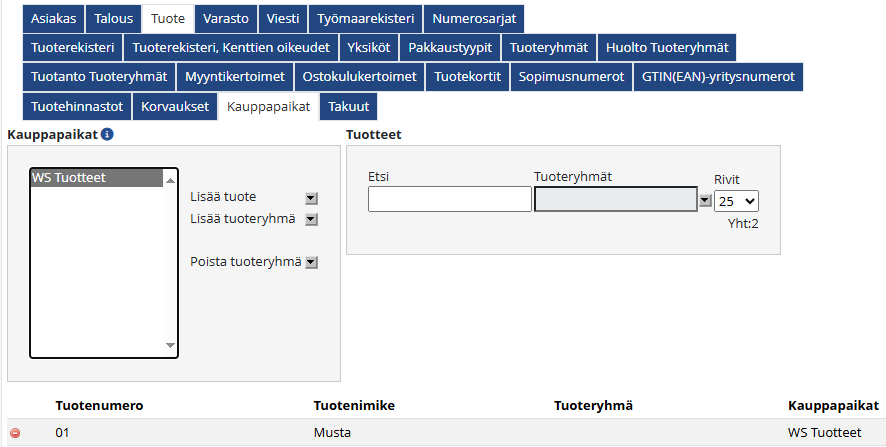Switch to the Asiakas tab
This screenshot has width=886, height=447.
[53, 19]
